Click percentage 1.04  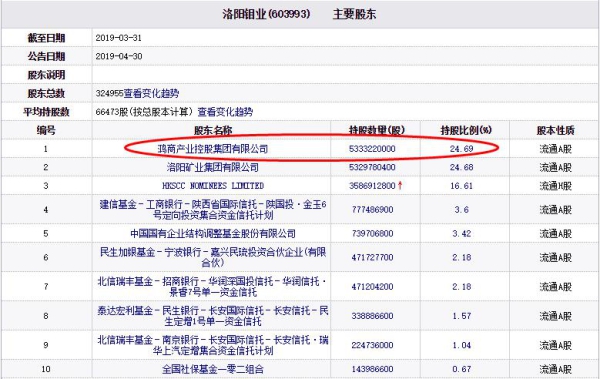[x=461, y=345]
